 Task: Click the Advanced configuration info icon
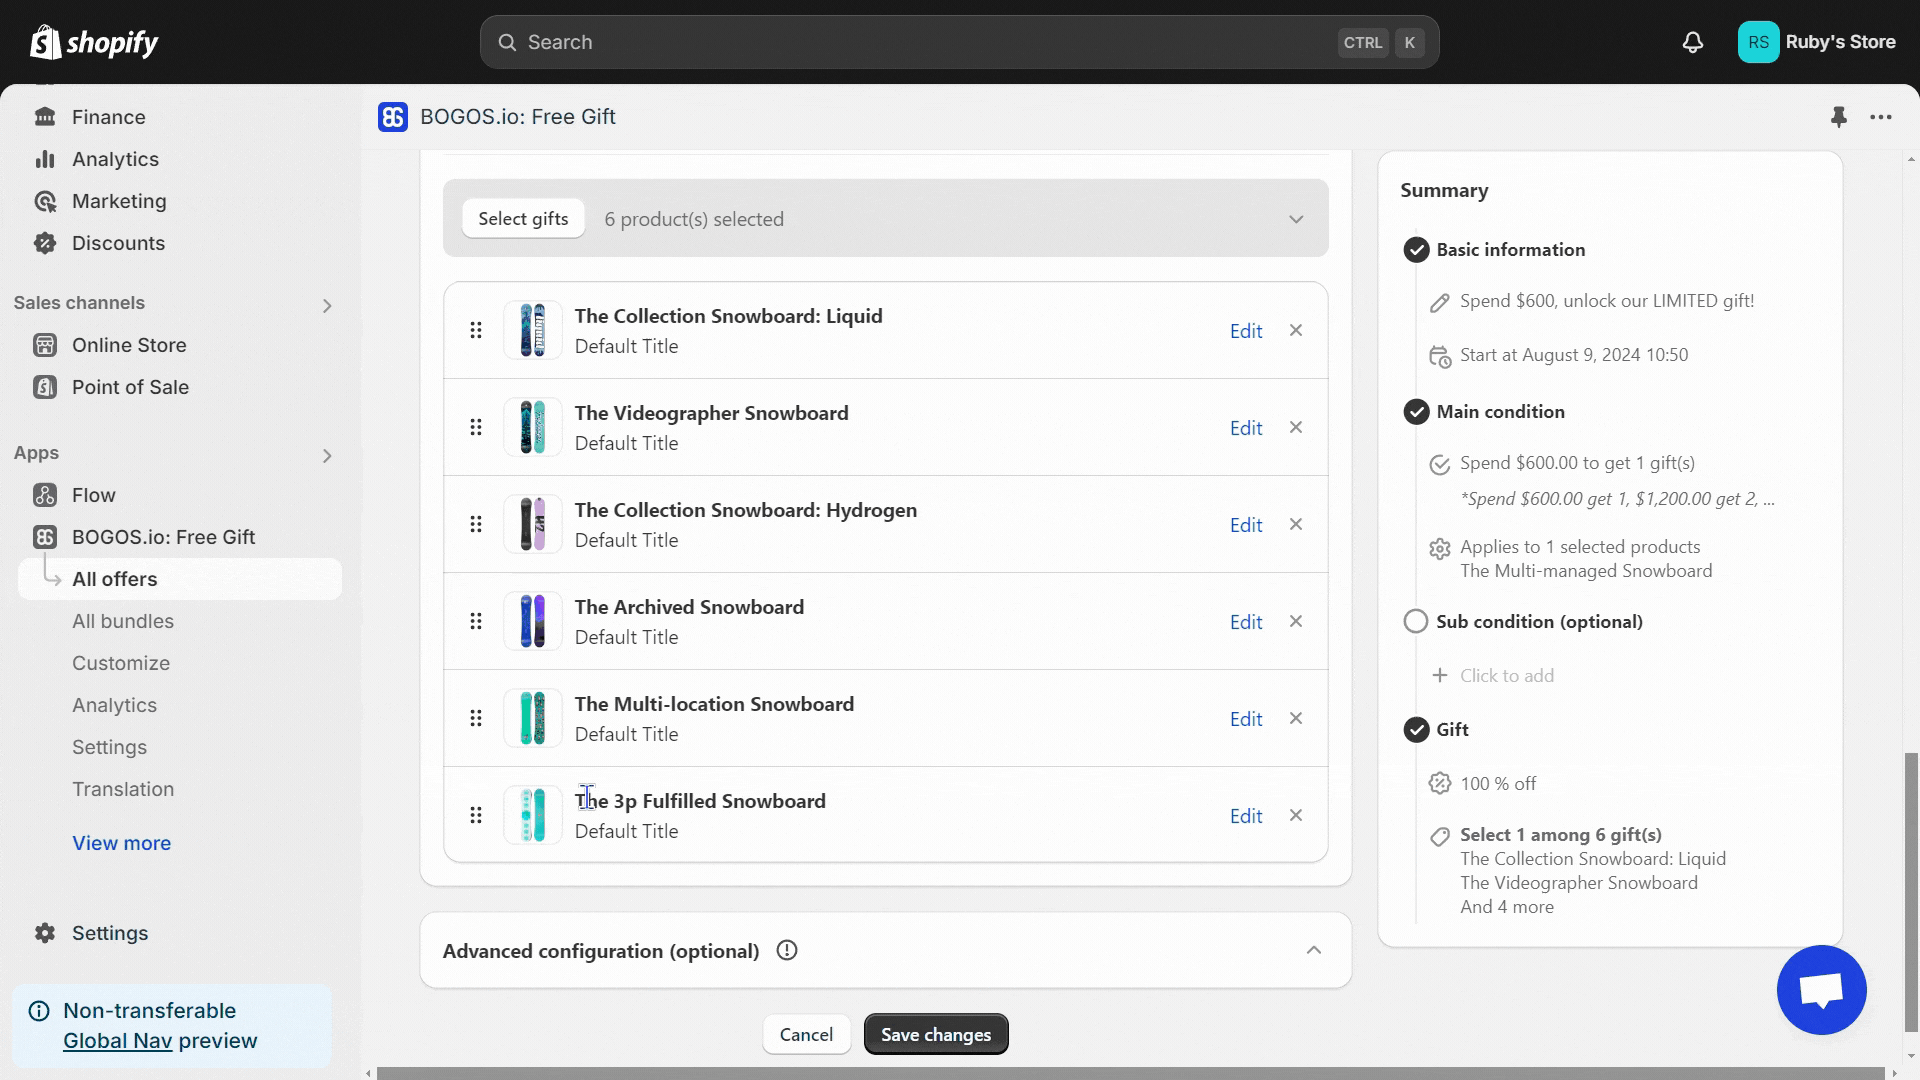pyautogui.click(x=787, y=950)
